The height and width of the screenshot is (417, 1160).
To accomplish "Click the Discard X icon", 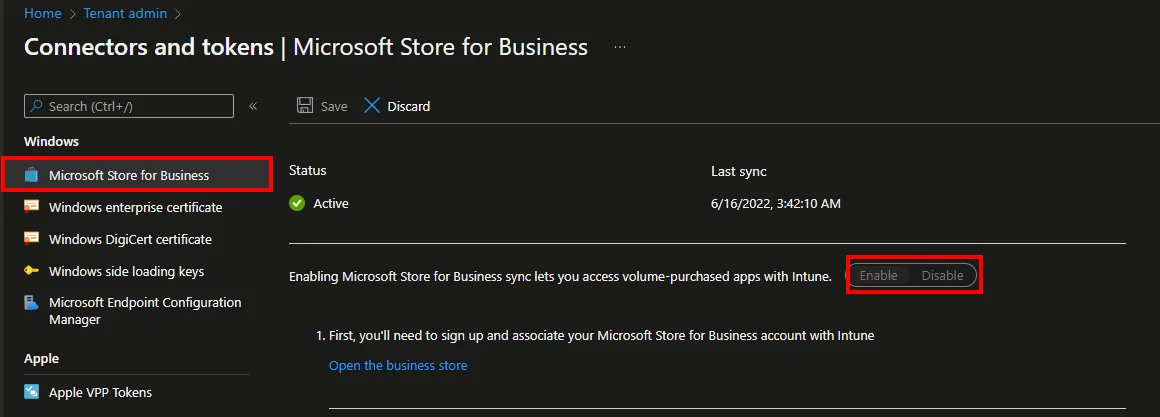I will click(372, 106).
